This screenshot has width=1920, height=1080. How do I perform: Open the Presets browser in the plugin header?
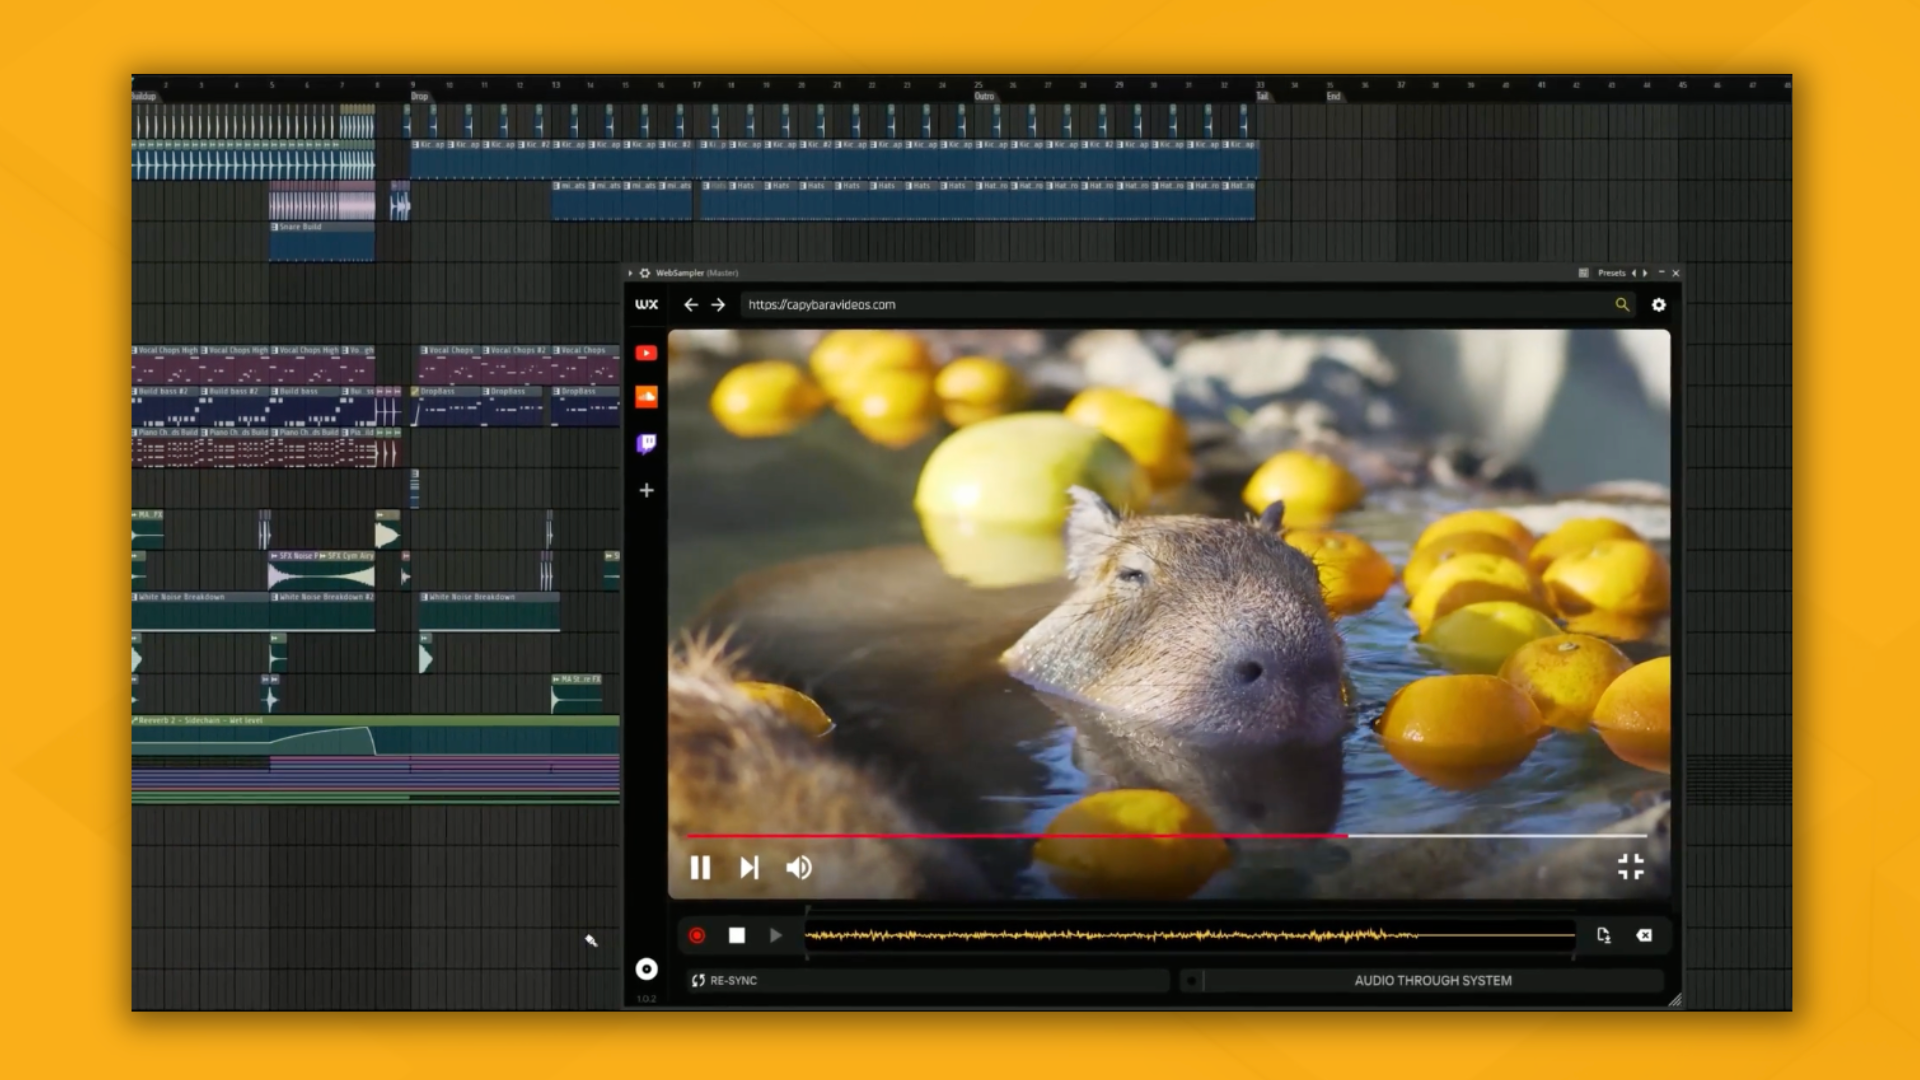pyautogui.click(x=1613, y=272)
